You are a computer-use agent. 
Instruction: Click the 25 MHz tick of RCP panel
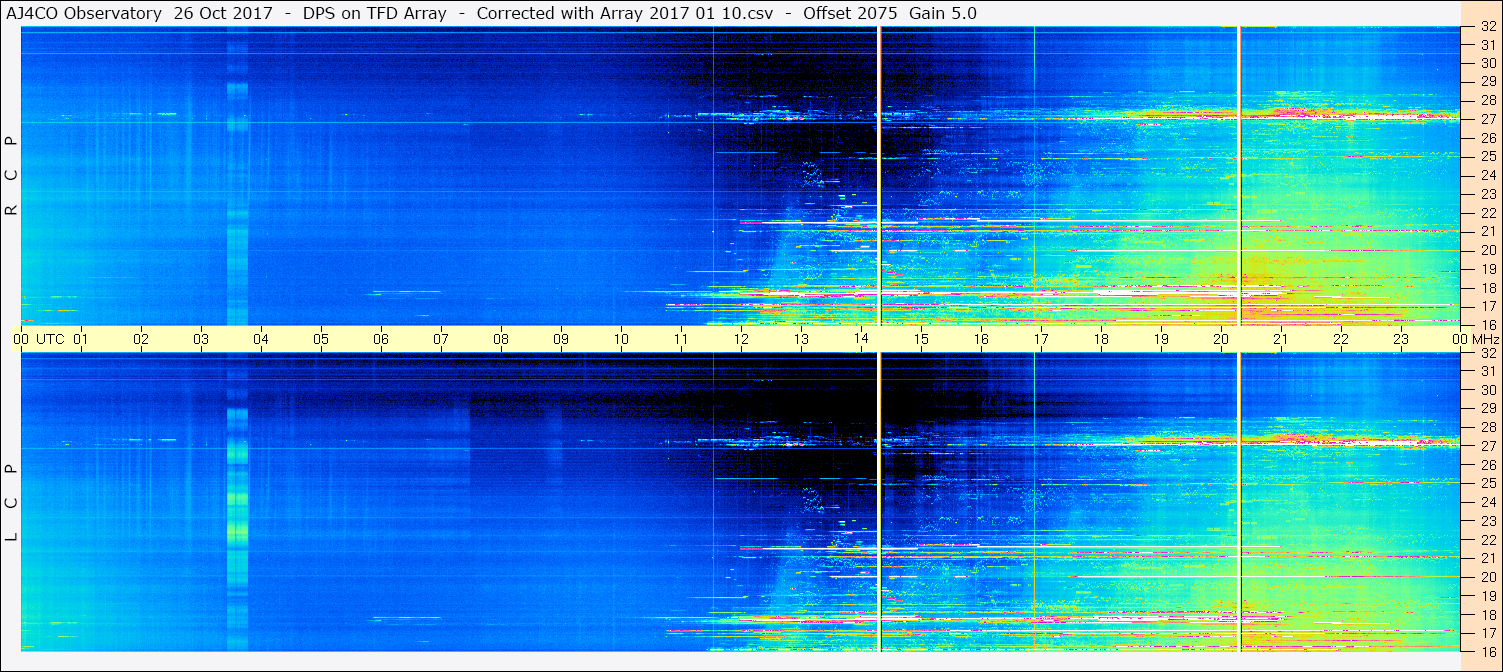1487,157
